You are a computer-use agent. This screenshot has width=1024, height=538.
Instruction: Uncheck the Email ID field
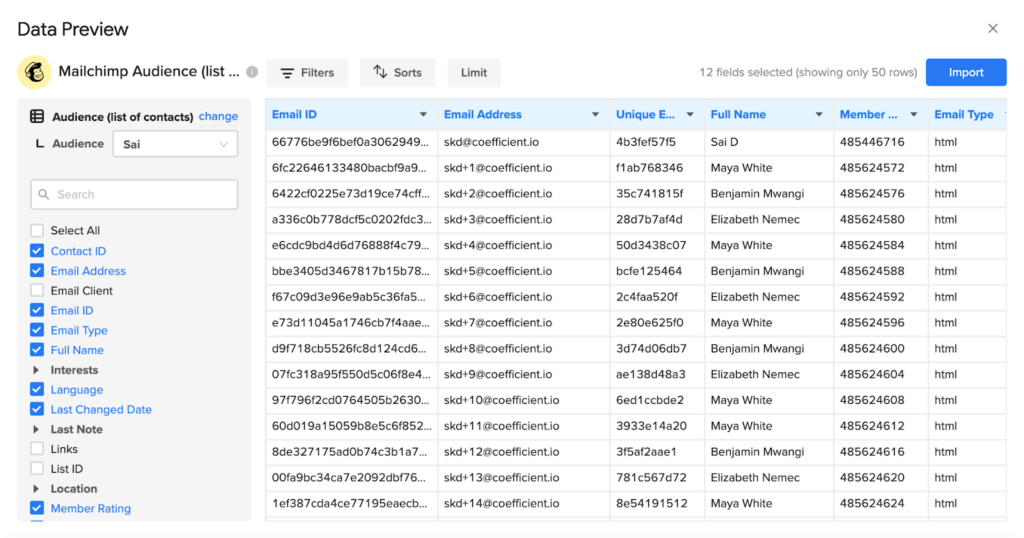pos(37,310)
